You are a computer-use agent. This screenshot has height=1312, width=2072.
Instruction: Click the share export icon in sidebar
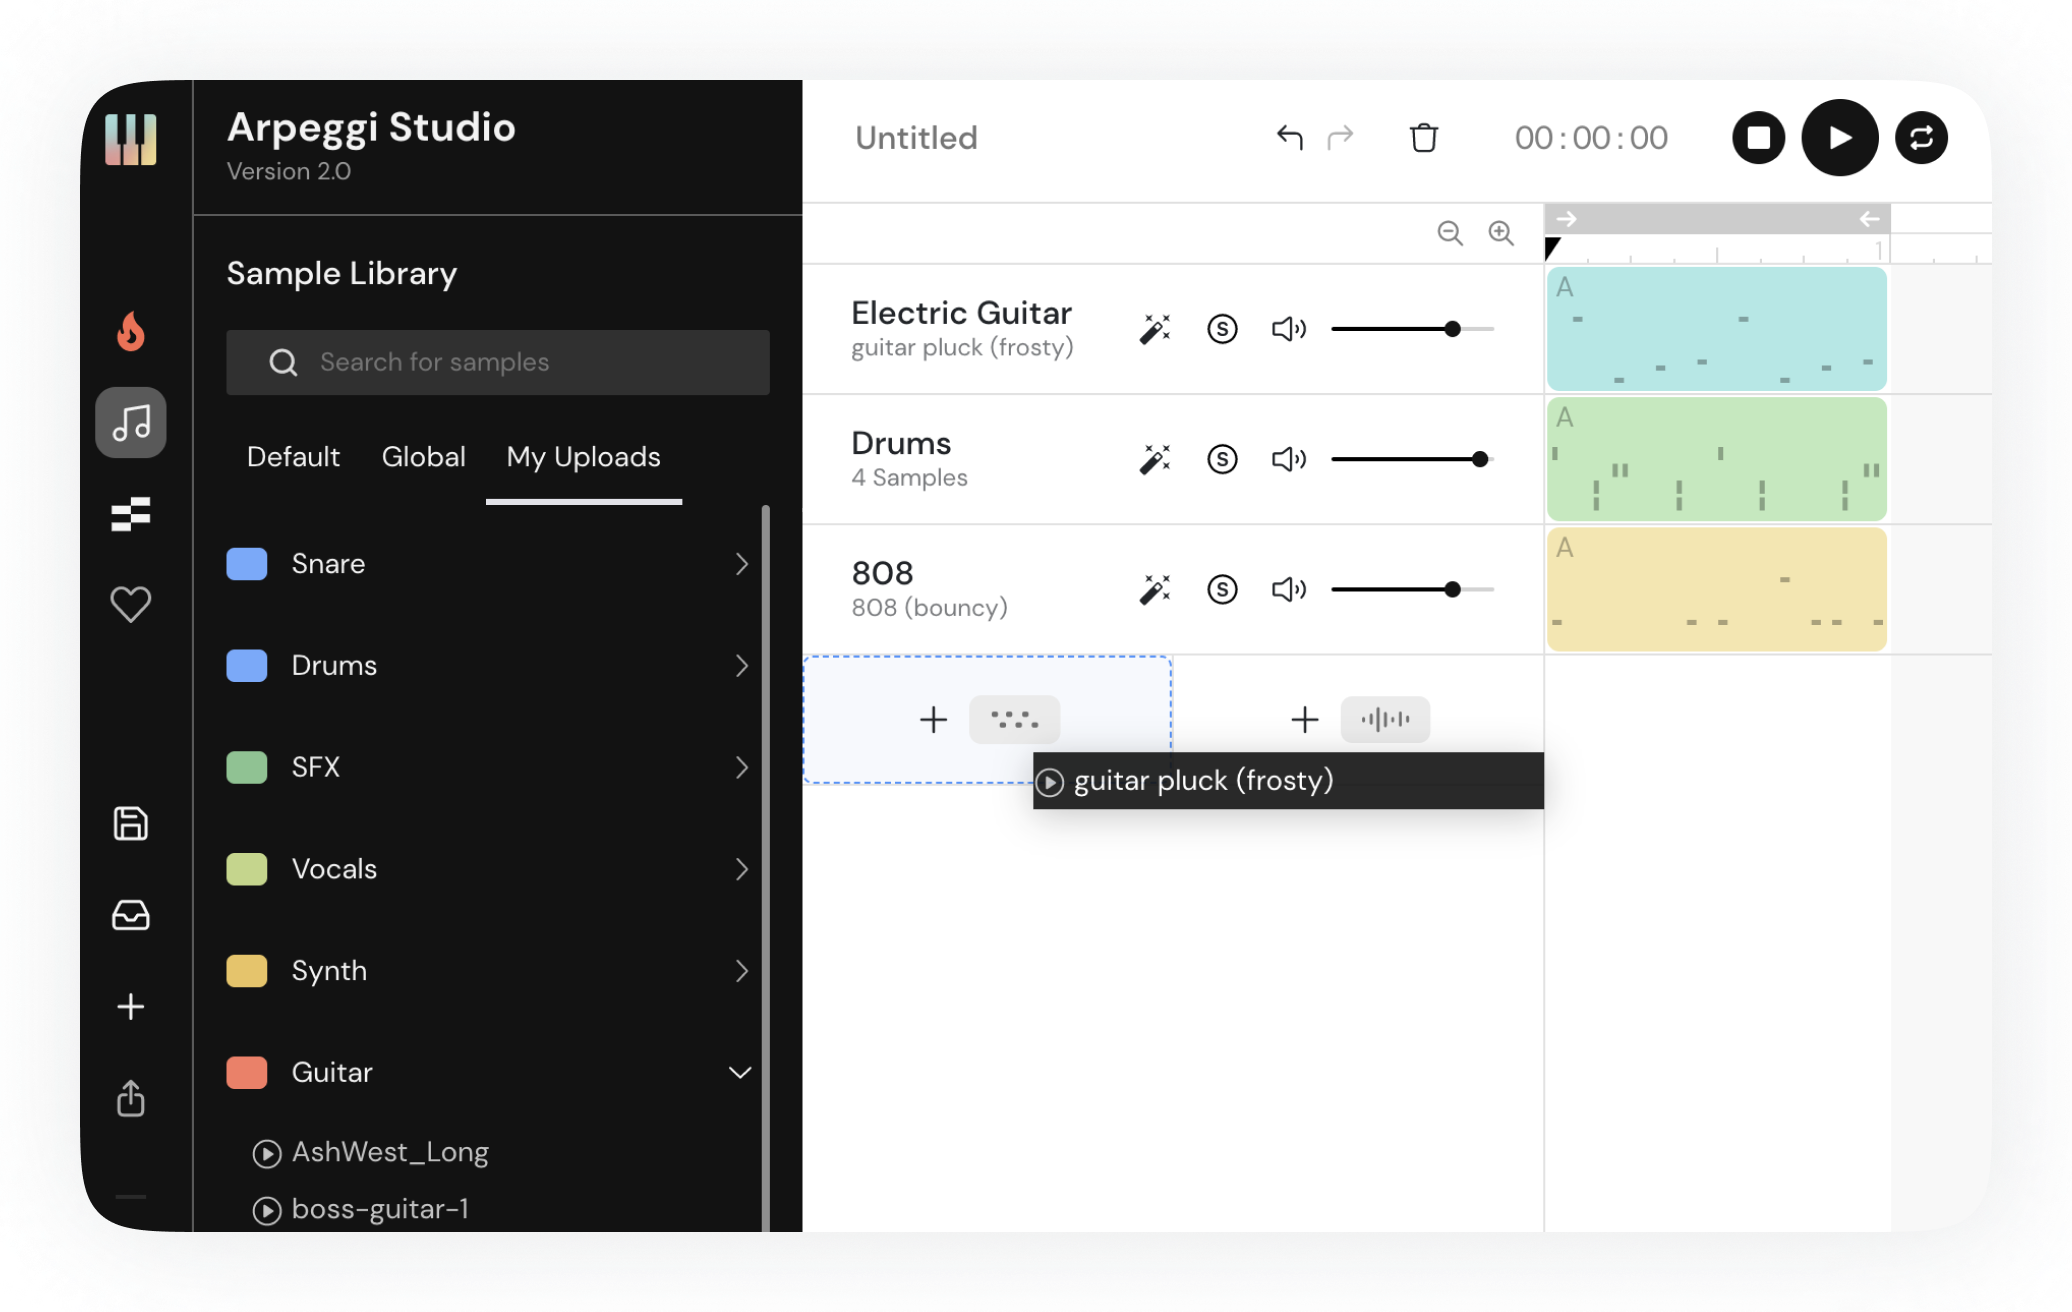(131, 1098)
